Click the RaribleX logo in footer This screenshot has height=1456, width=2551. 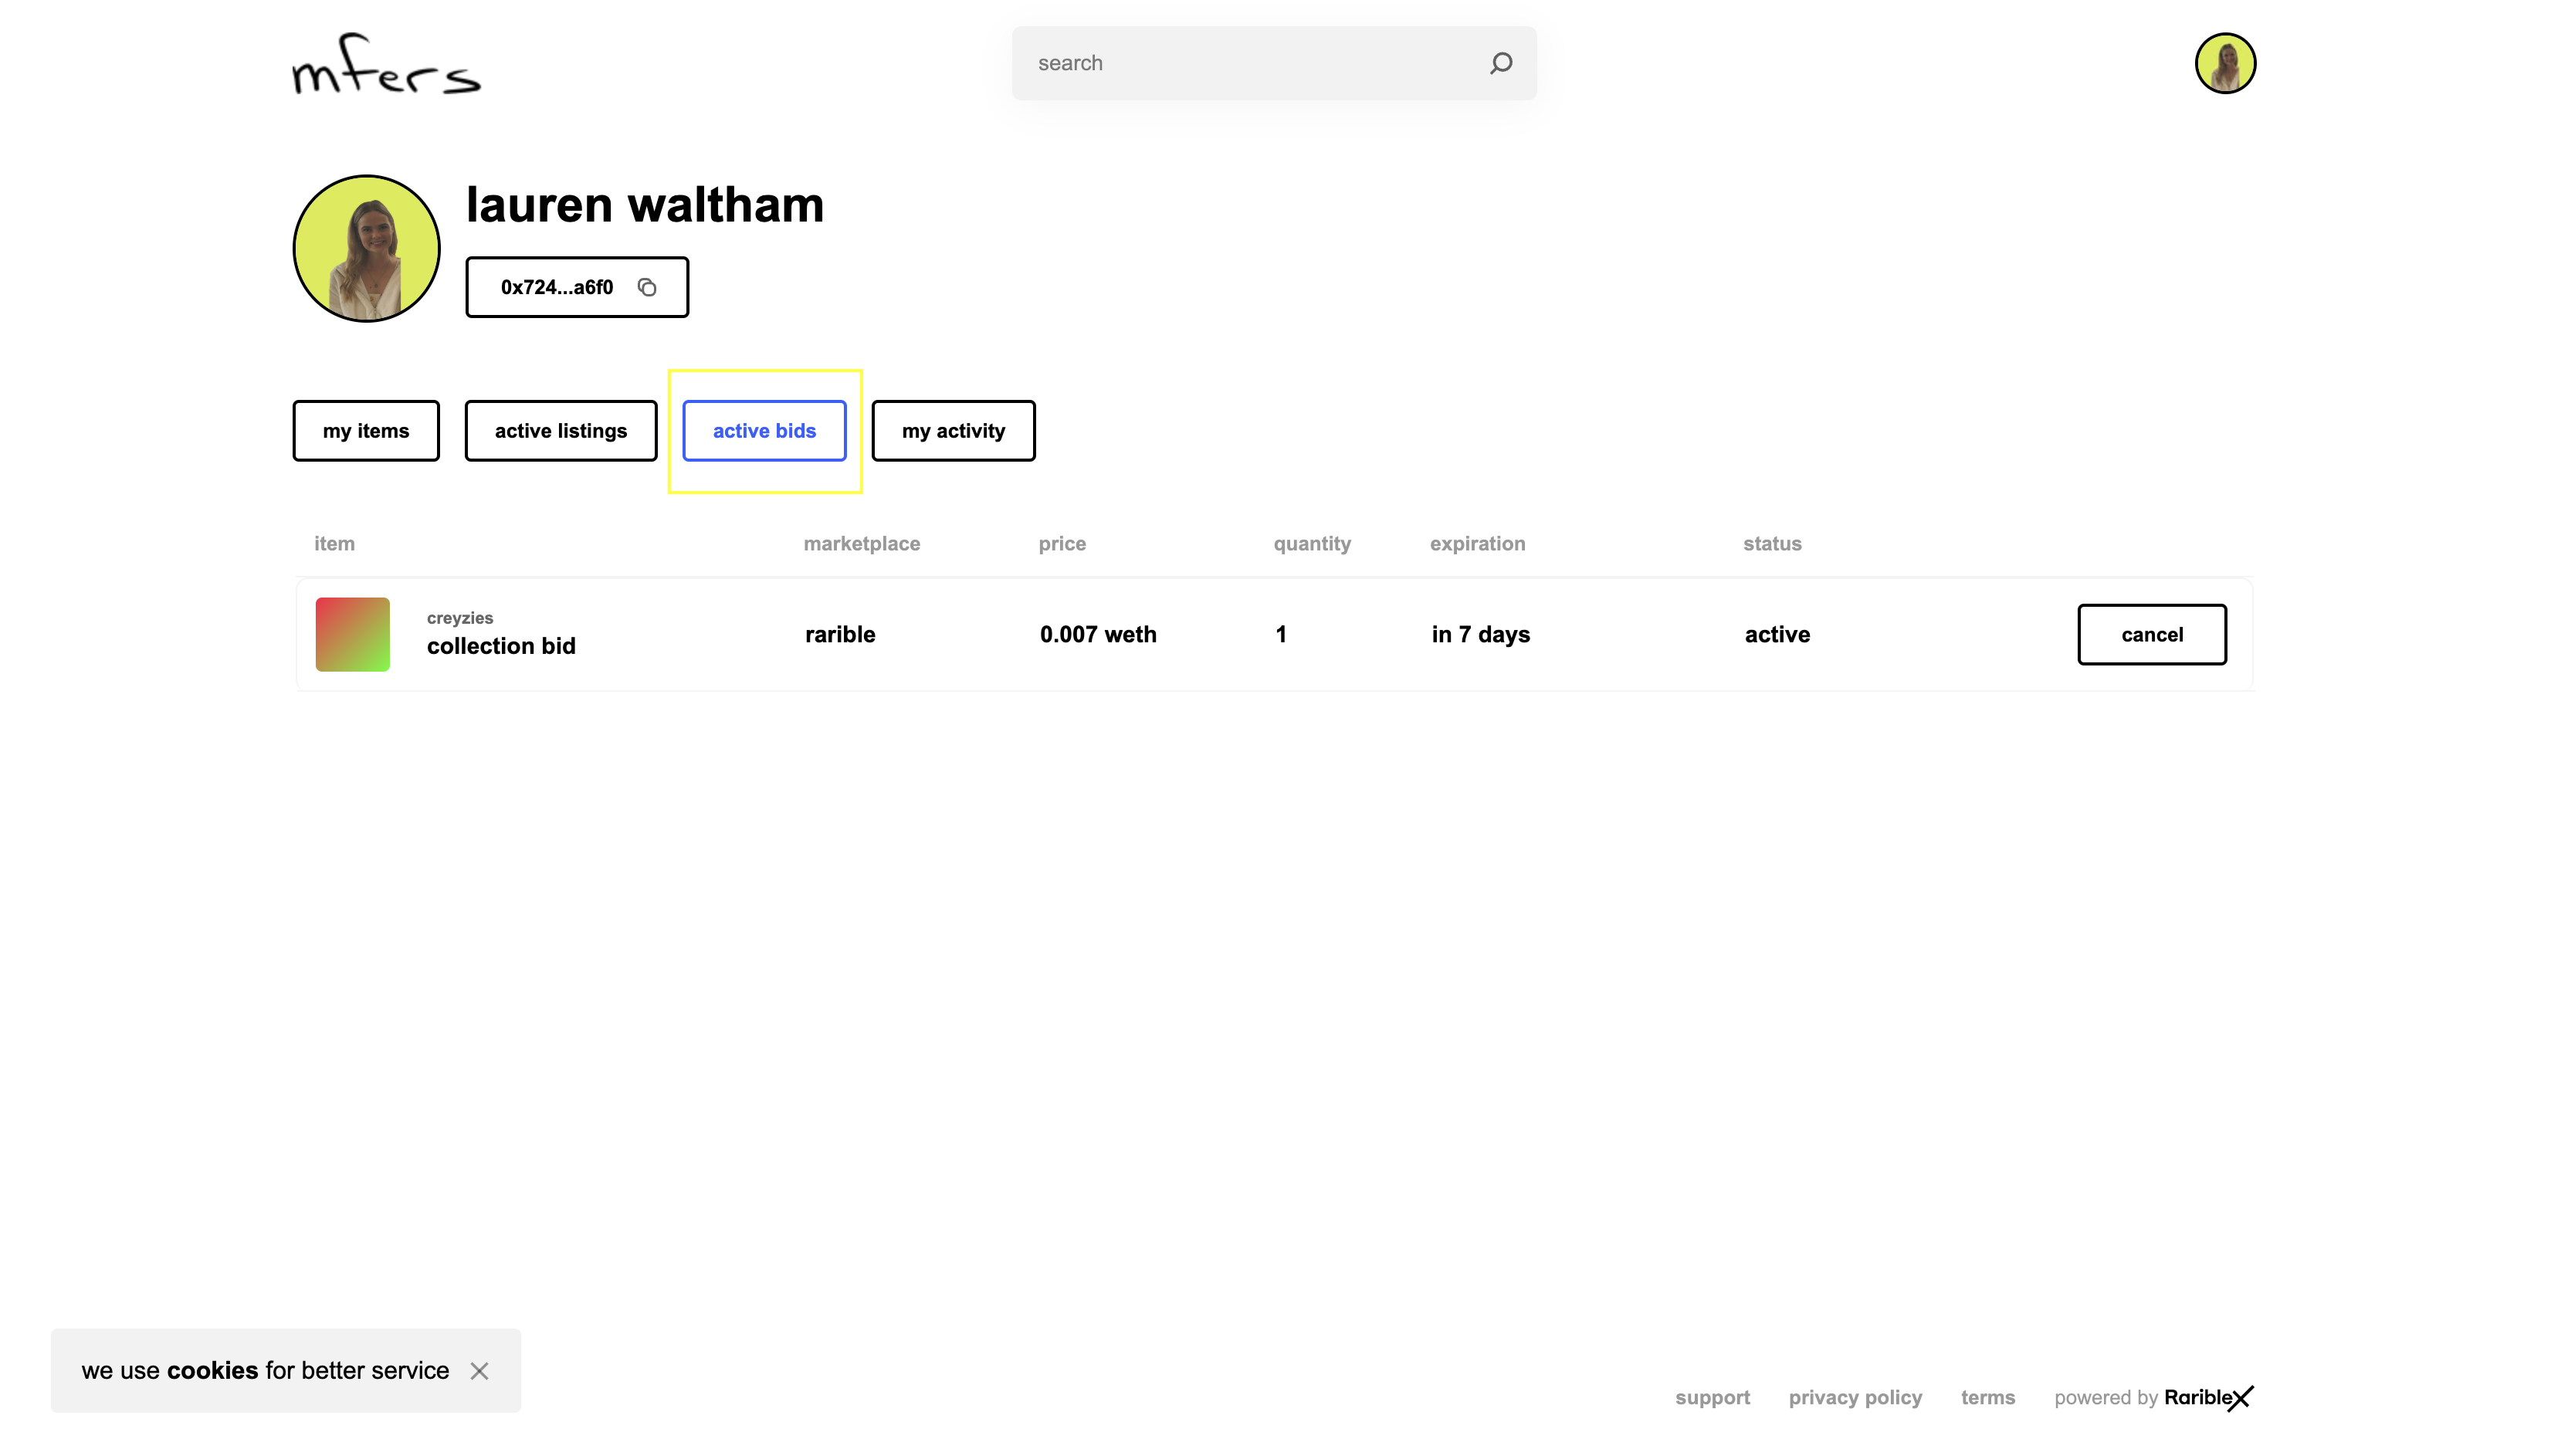click(x=2208, y=1397)
